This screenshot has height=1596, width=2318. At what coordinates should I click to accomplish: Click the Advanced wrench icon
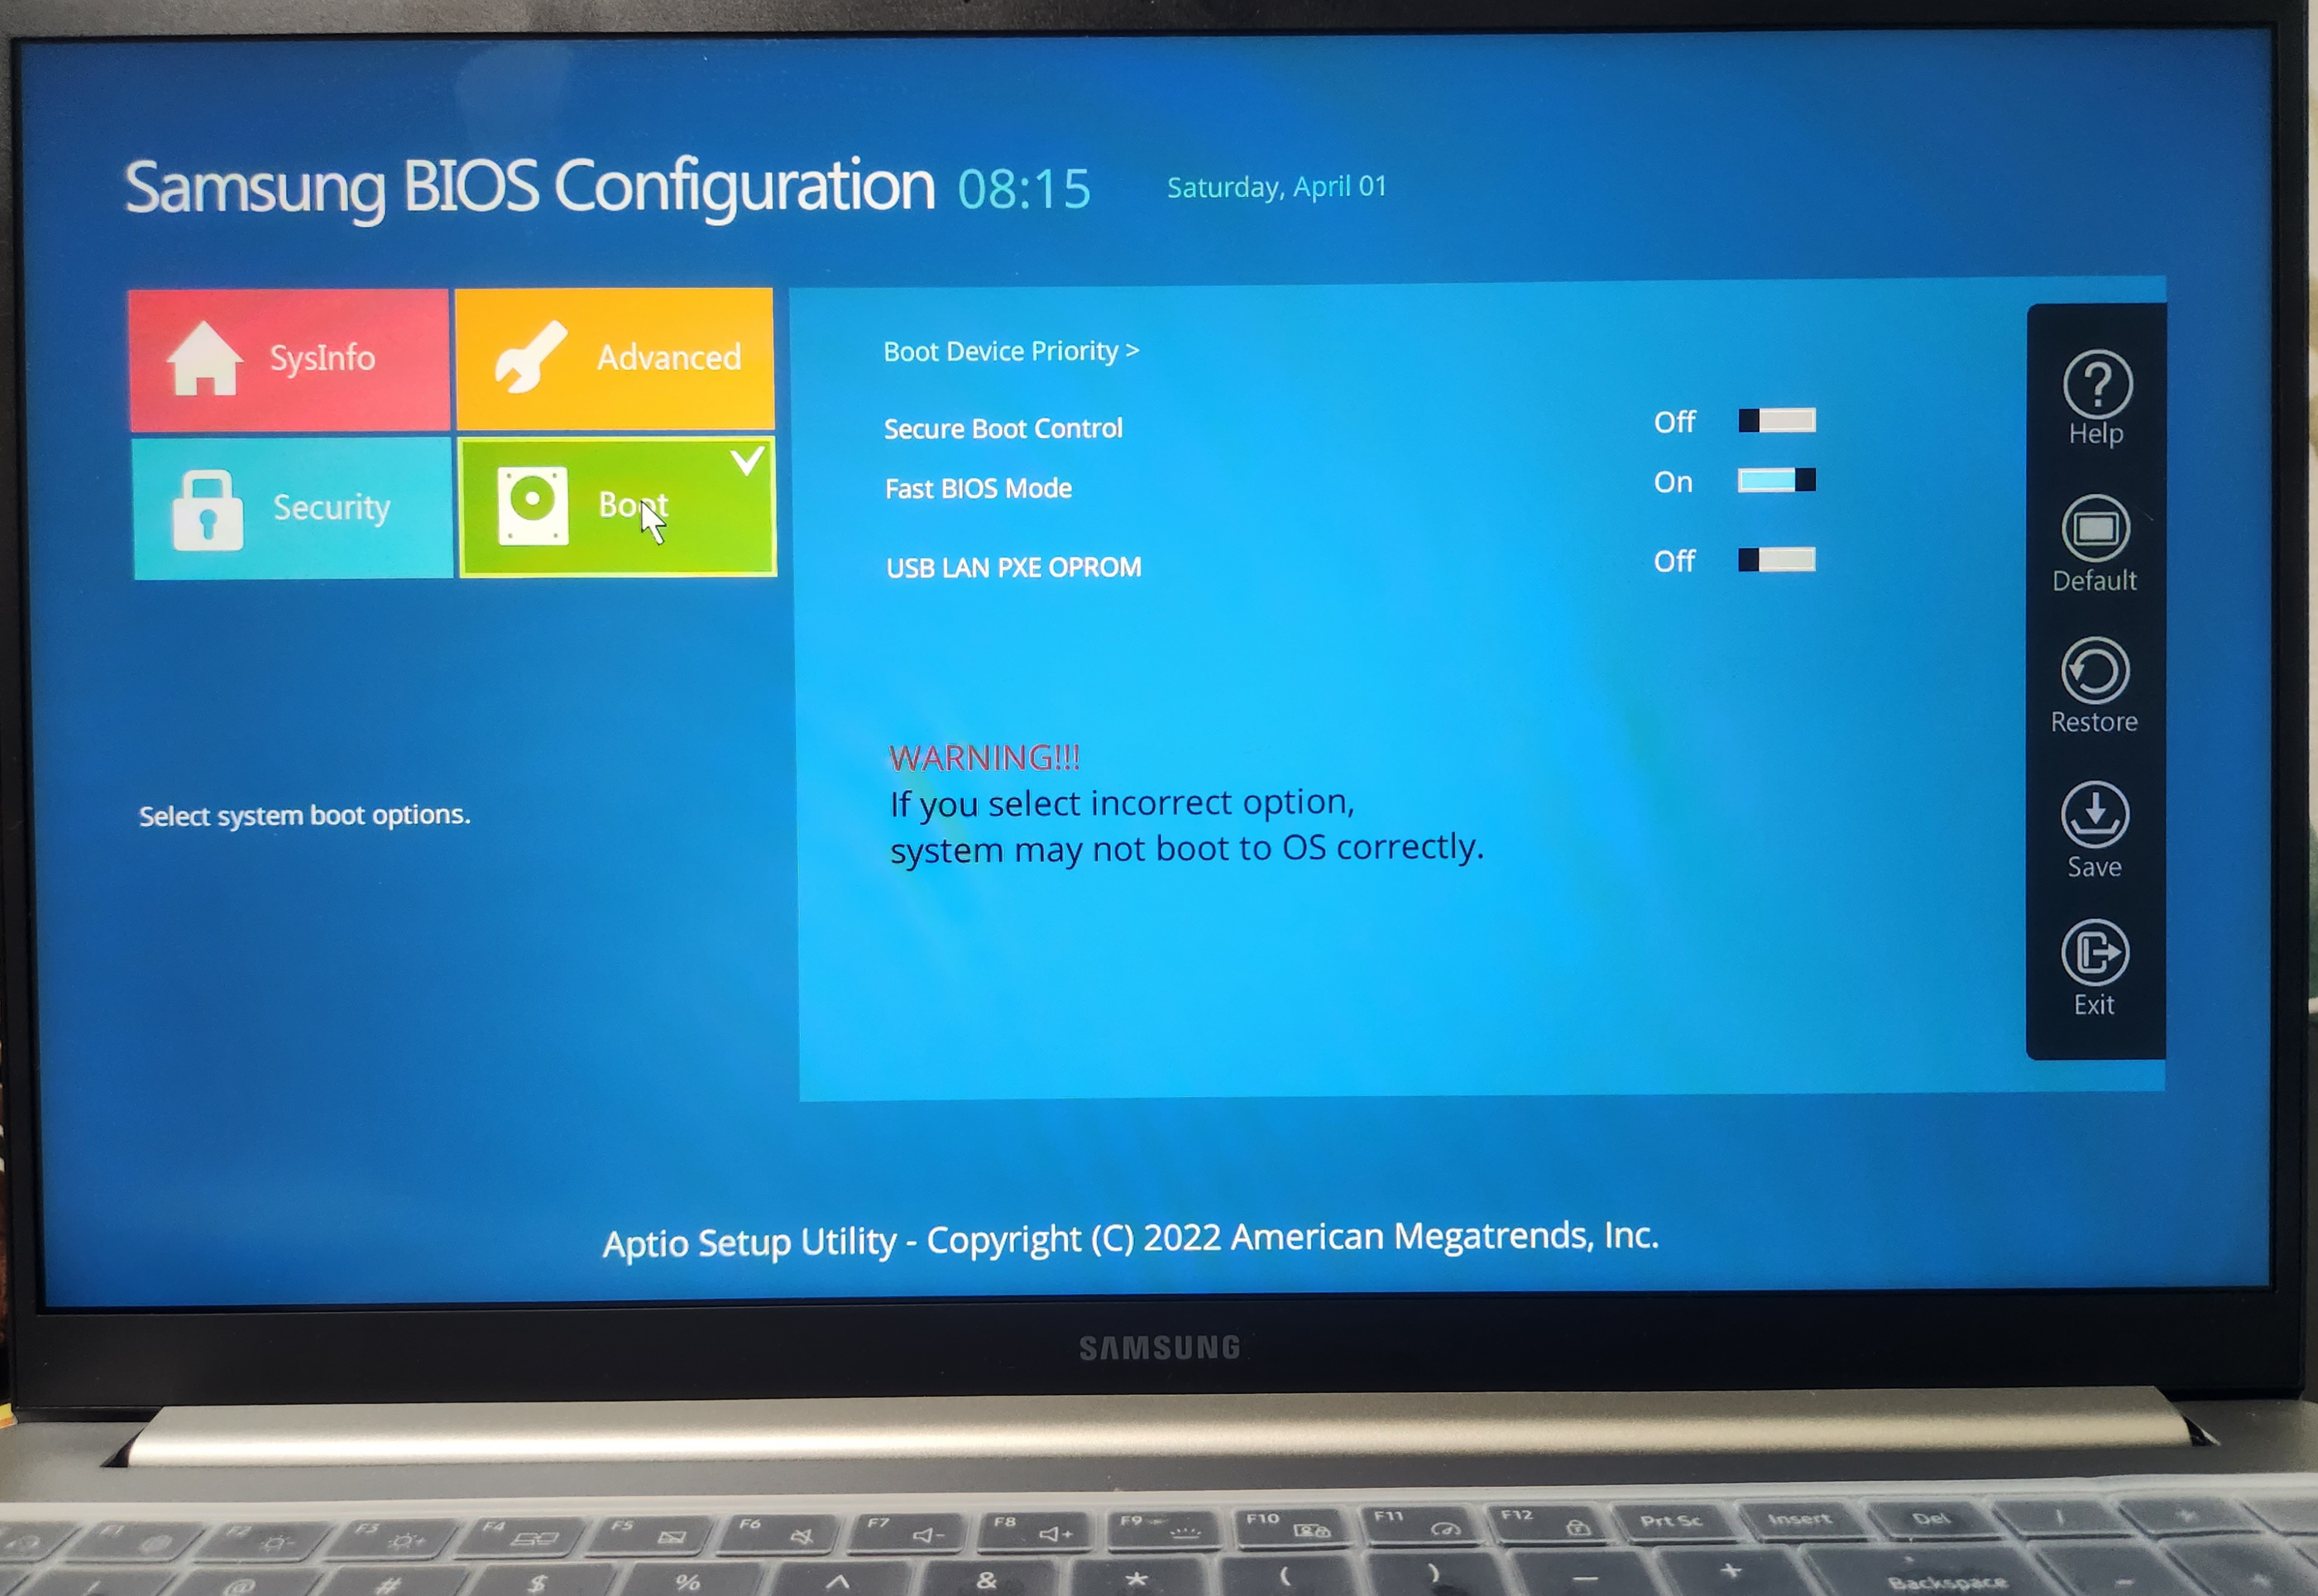[530, 357]
